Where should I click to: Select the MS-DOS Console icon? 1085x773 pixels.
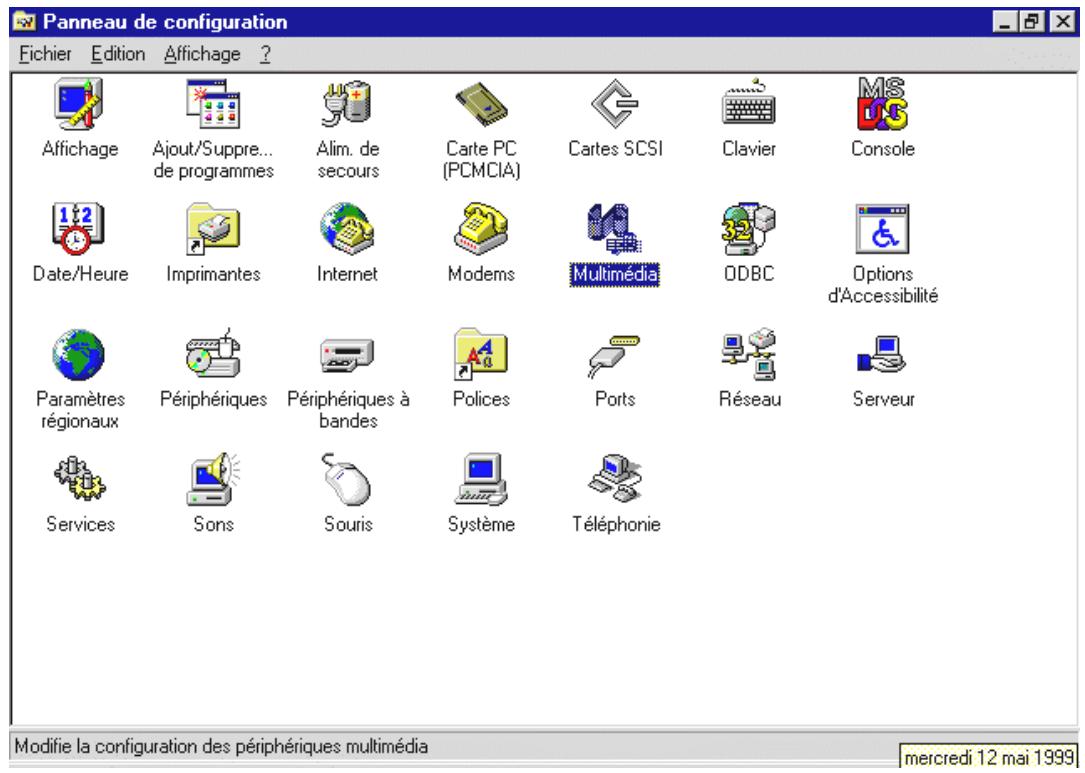pos(882,104)
